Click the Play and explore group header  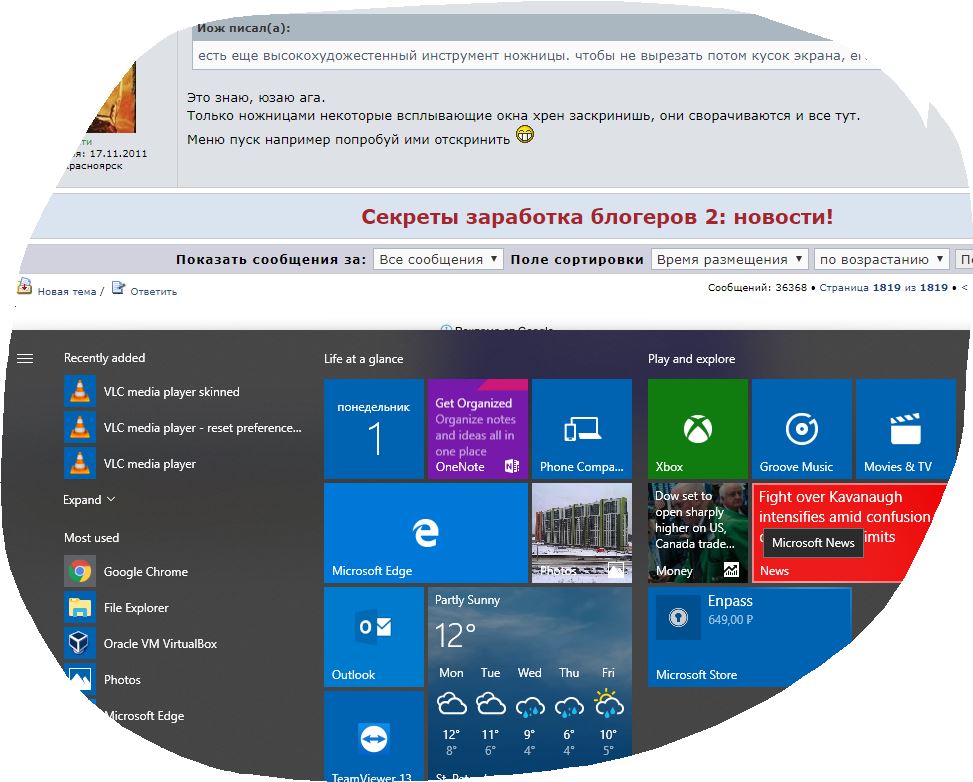point(691,359)
